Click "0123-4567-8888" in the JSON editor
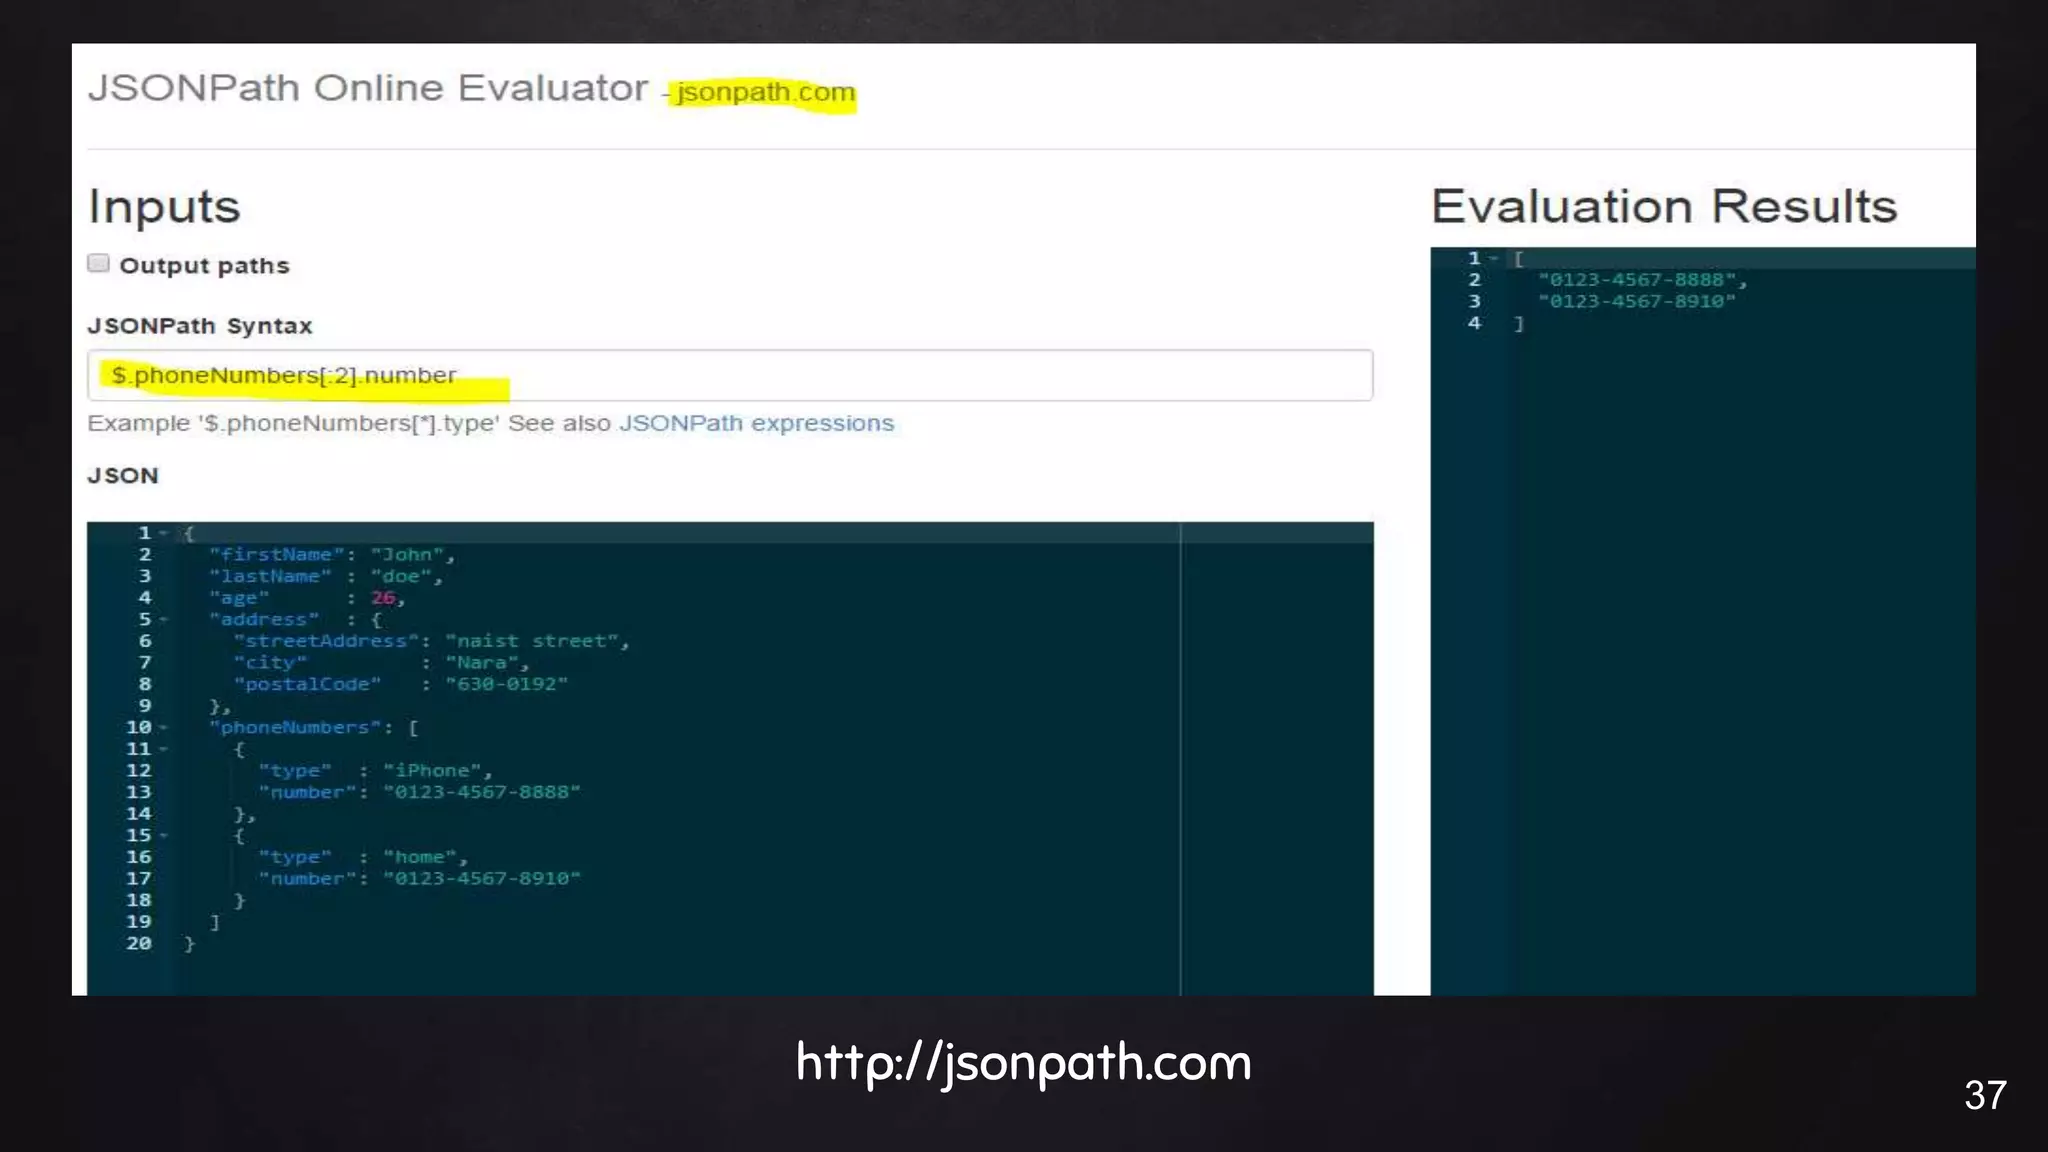 [x=482, y=792]
